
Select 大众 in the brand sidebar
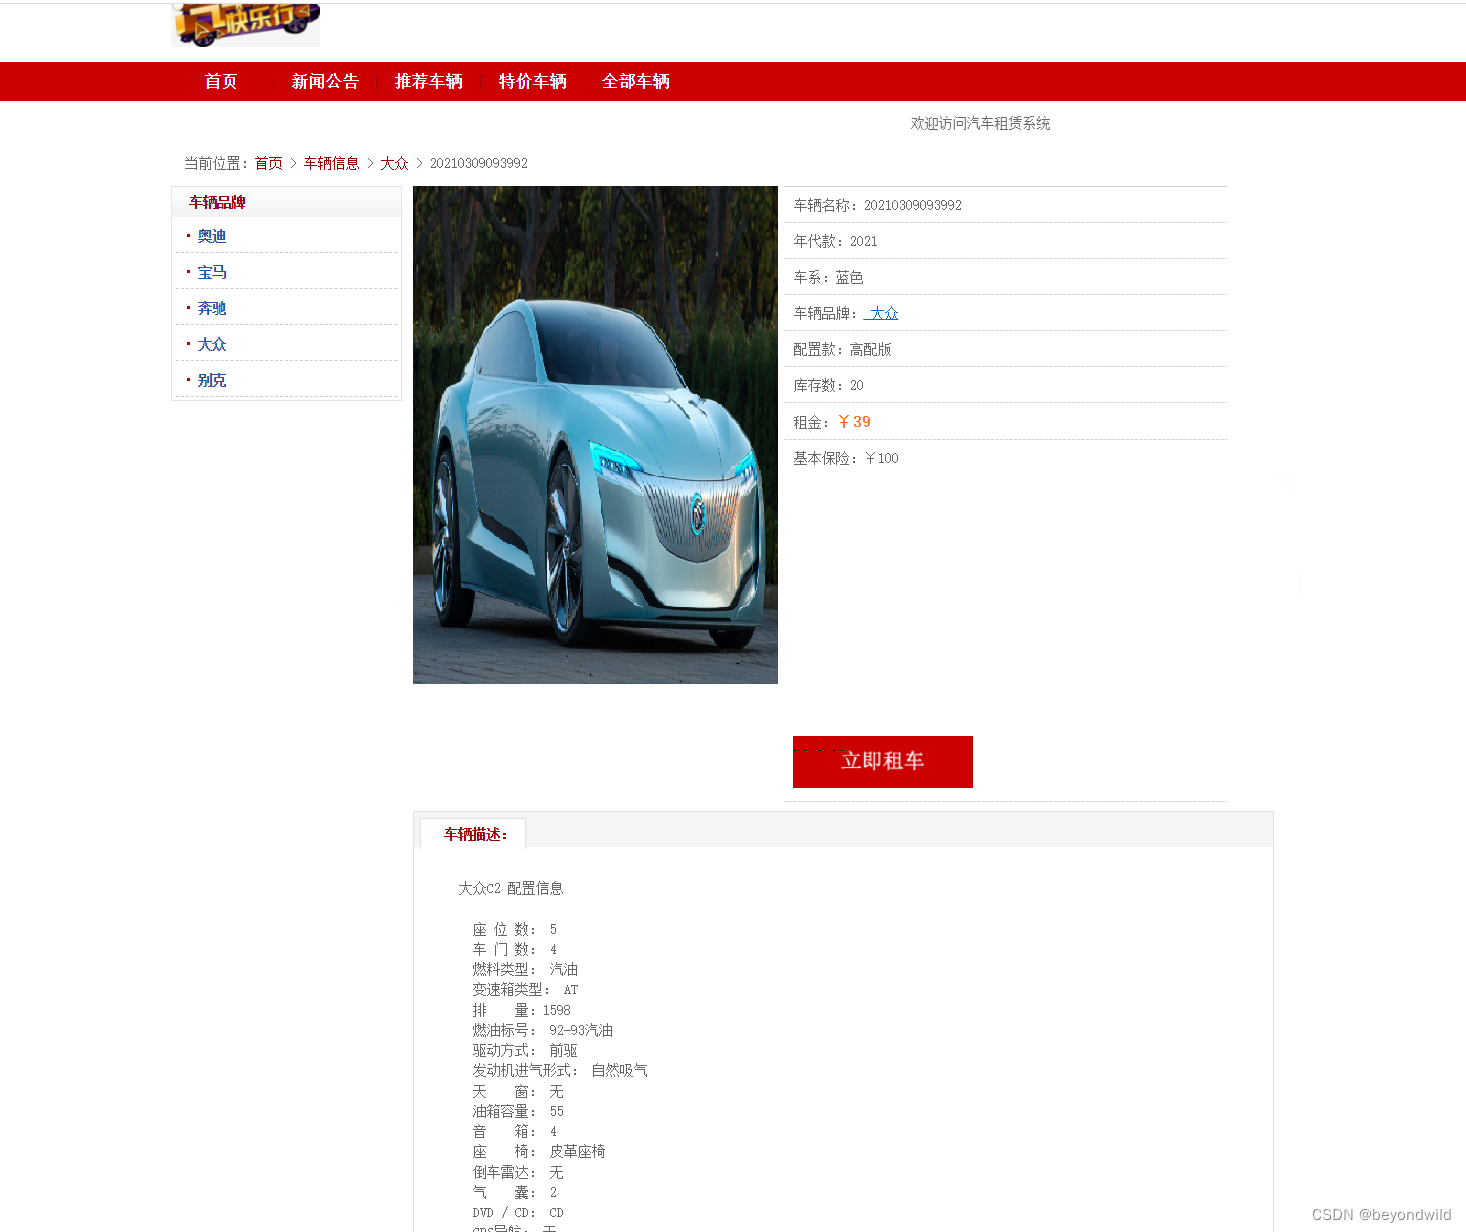pos(212,344)
